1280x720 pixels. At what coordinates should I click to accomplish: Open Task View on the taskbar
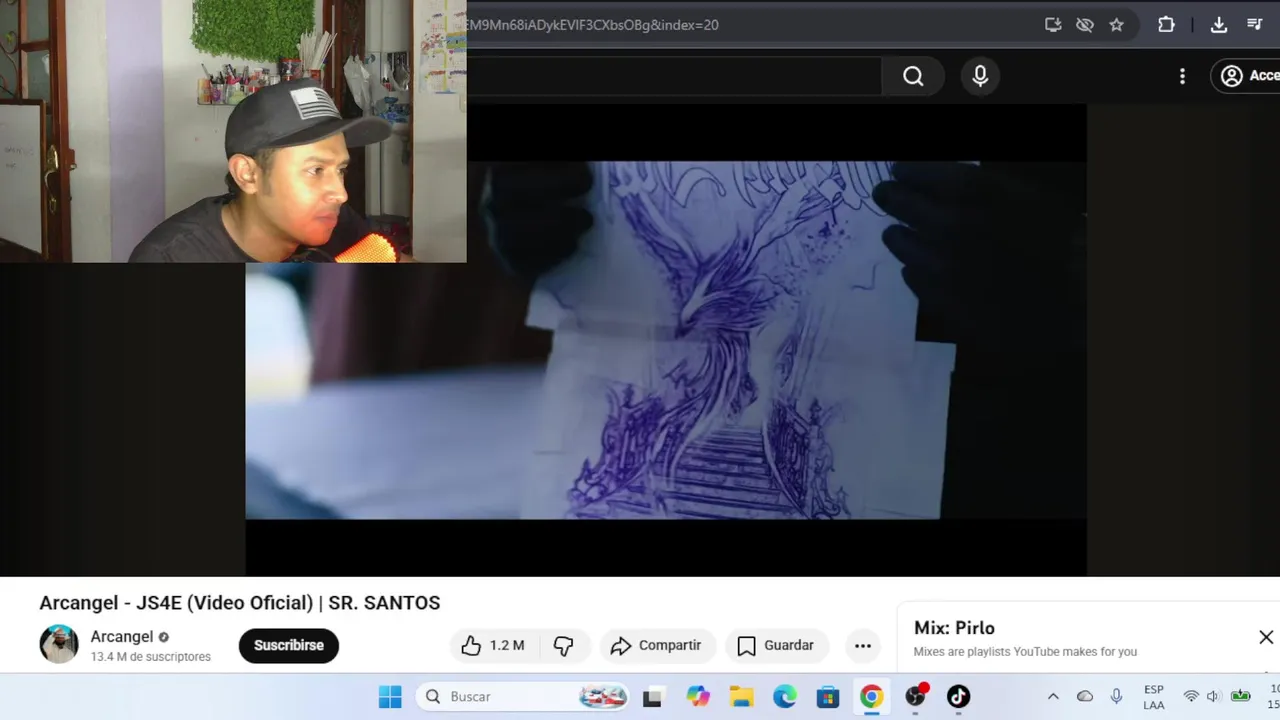pos(652,697)
